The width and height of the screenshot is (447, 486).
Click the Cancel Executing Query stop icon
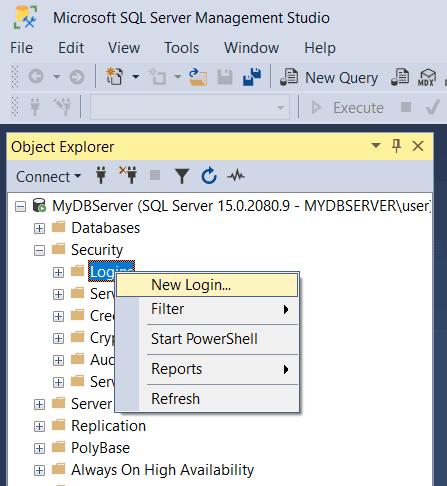coord(406,107)
